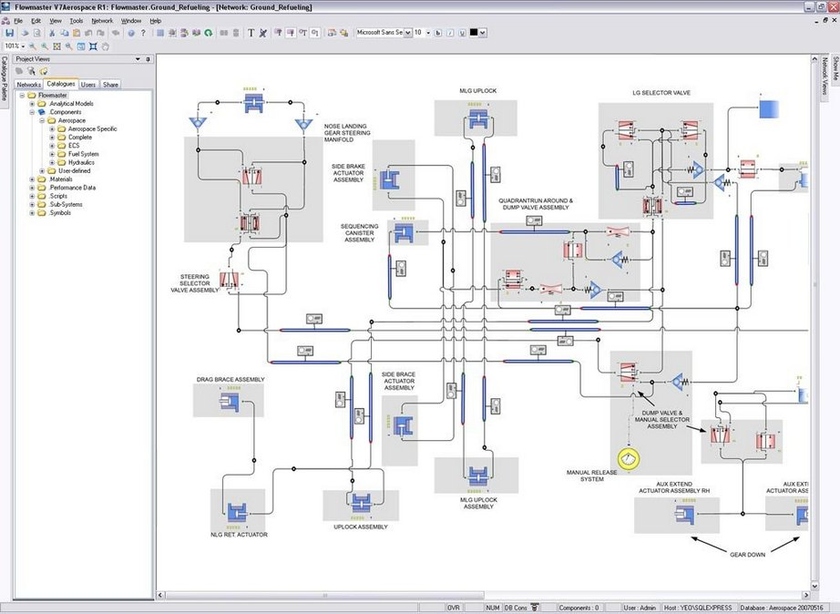The width and height of the screenshot is (840, 614).
Task: Open the Microsoft Sans Serif font dropdown
Action: click(407, 33)
